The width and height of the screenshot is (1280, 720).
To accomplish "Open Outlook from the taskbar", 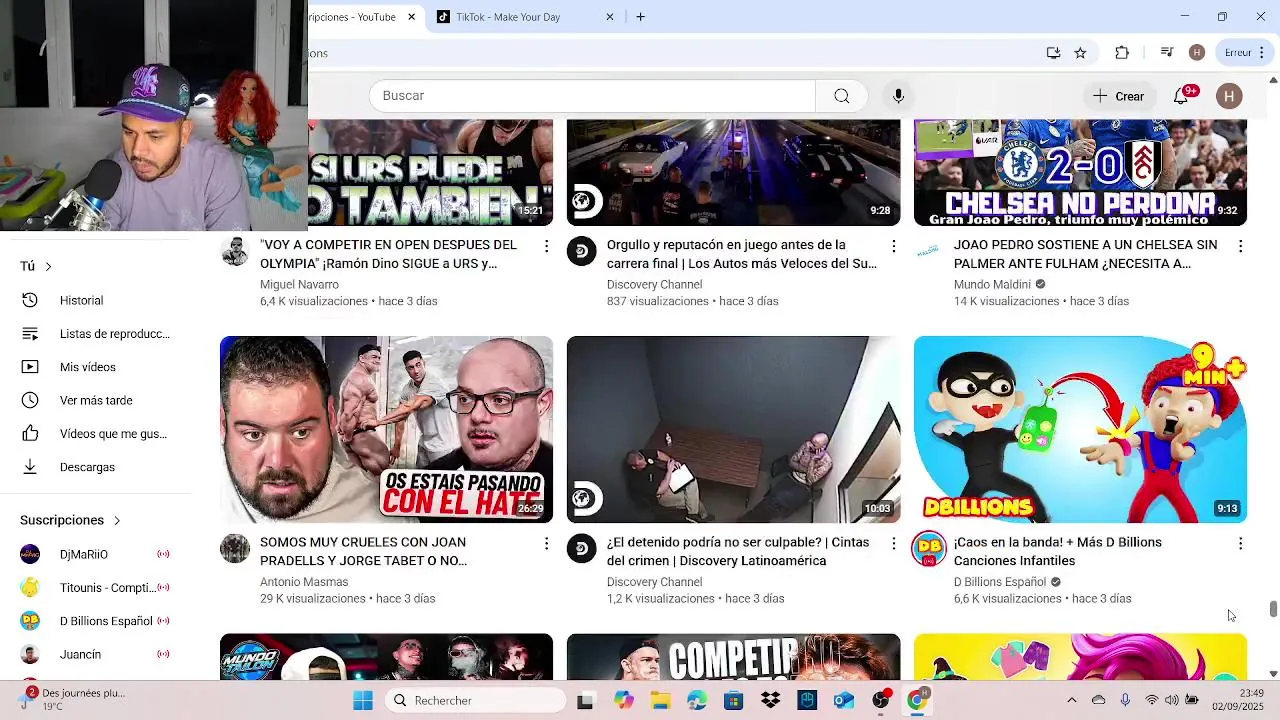I will click(843, 701).
